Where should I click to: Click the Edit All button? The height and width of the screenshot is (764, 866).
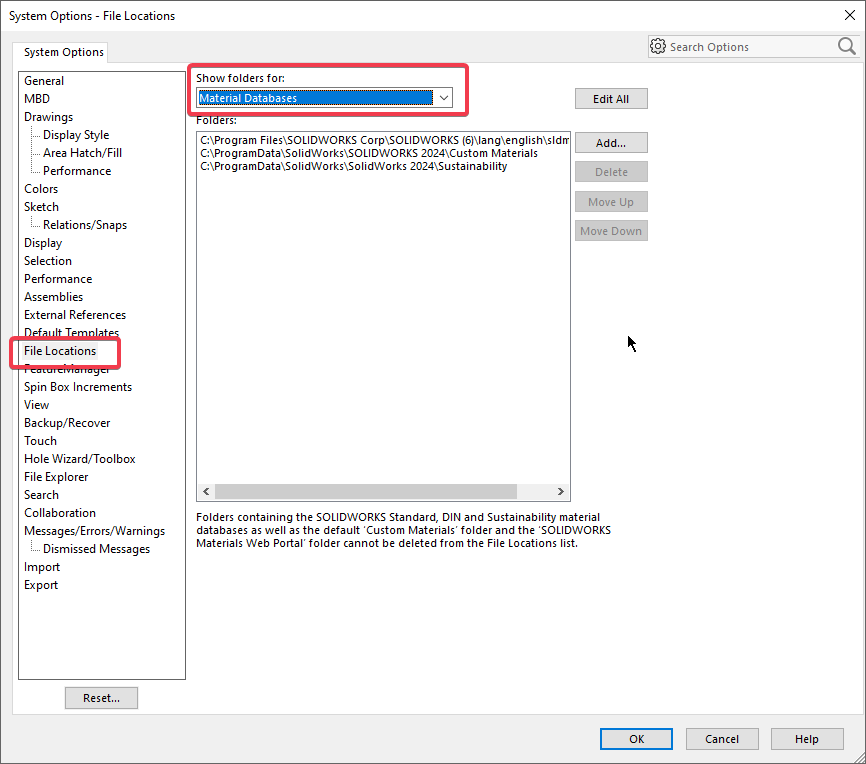pos(611,99)
